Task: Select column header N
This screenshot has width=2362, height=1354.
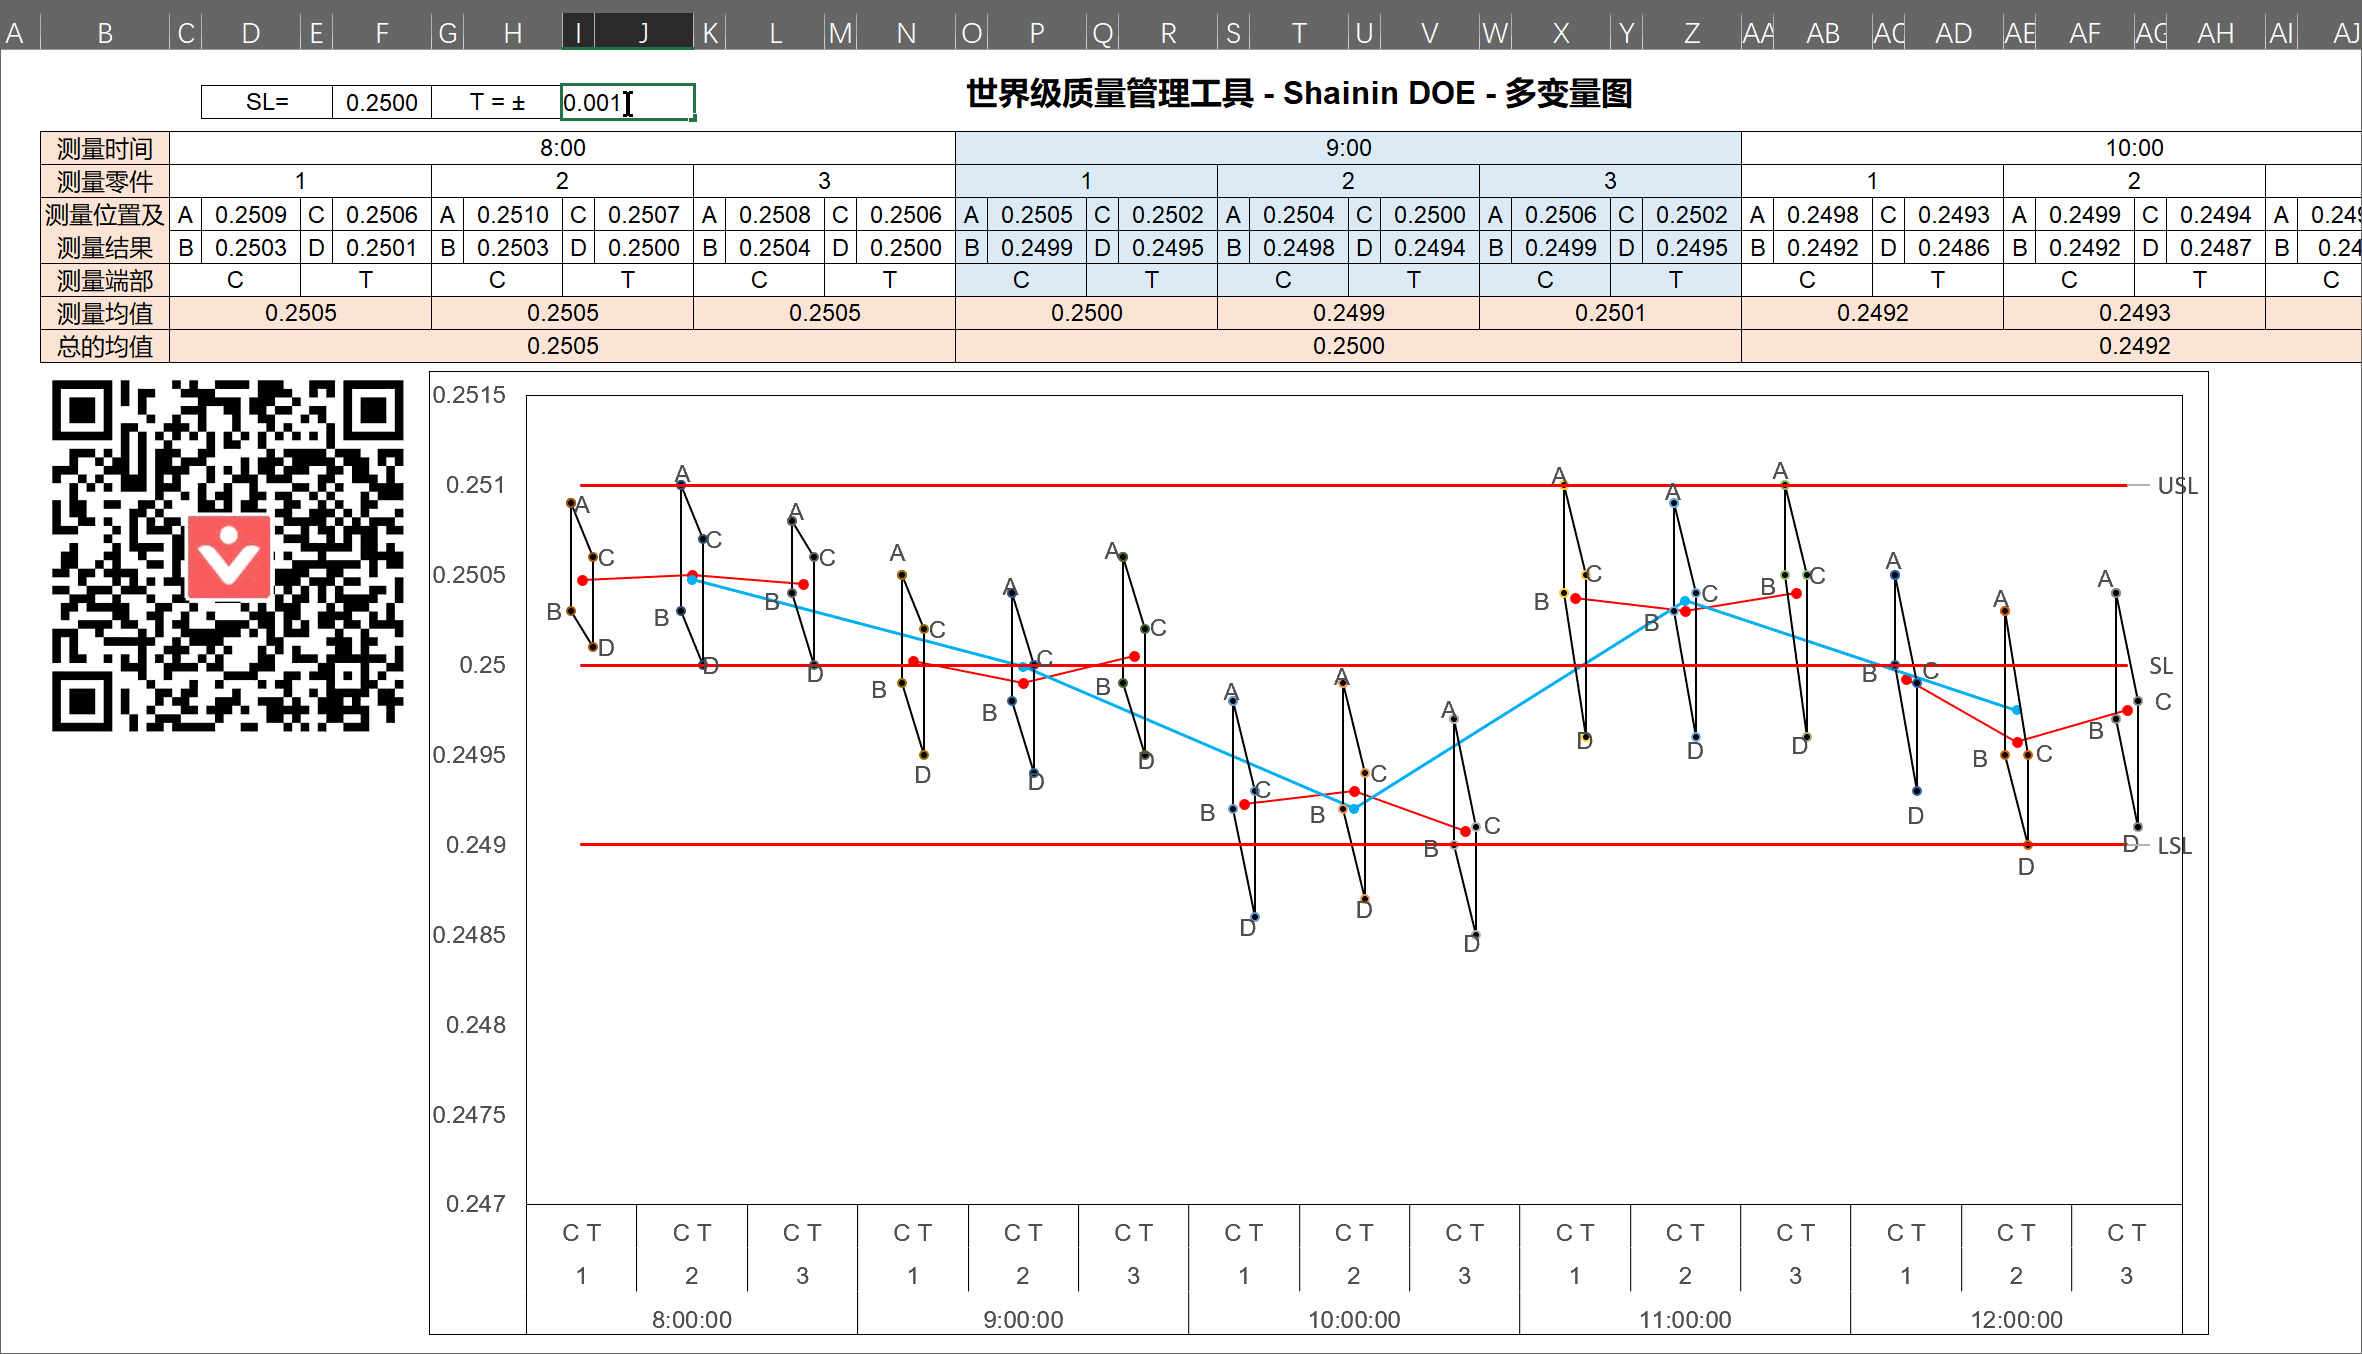Action: click(x=906, y=33)
